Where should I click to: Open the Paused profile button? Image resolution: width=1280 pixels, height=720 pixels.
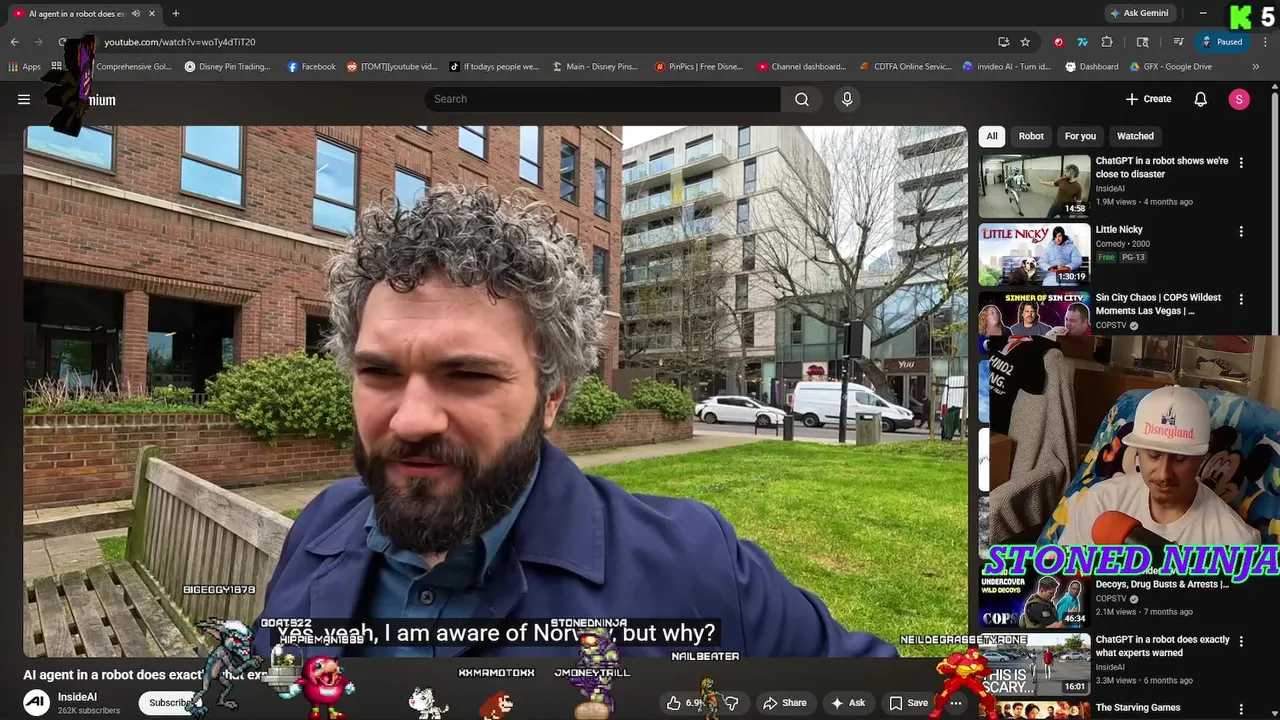(1223, 42)
